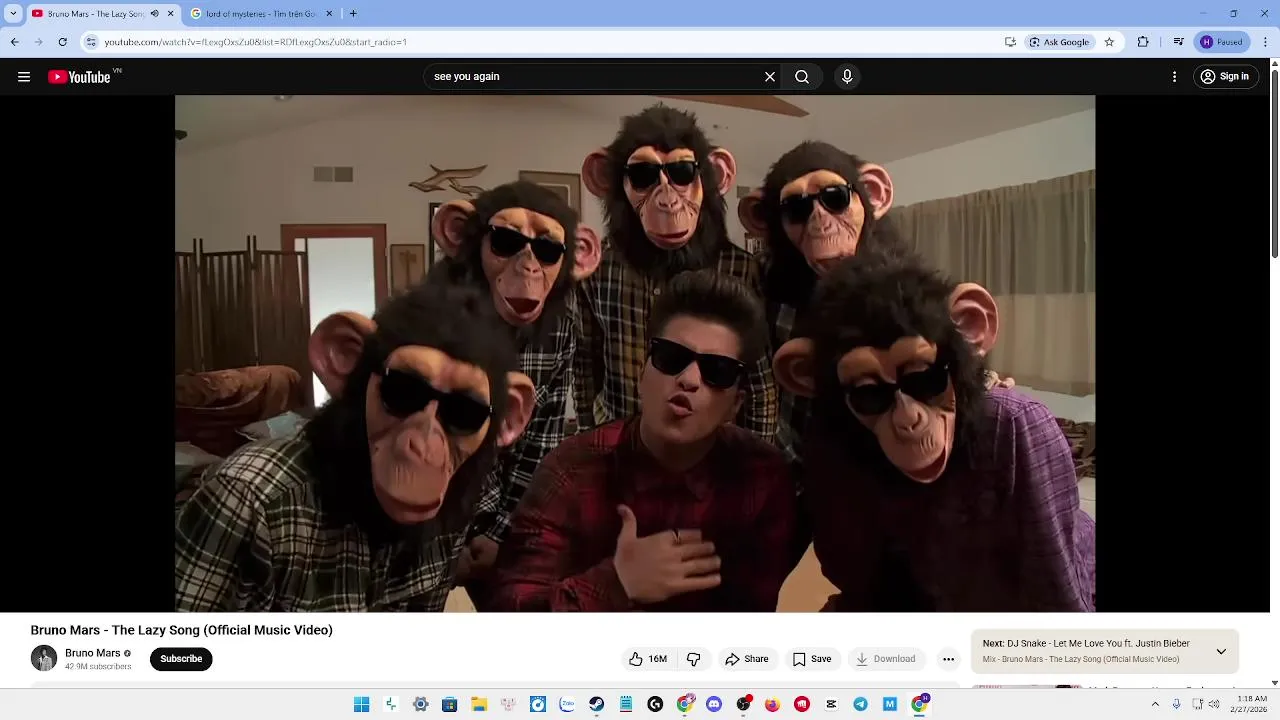Click the Ask Google lens button
Screen dimensions: 1280x720
(1060, 42)
